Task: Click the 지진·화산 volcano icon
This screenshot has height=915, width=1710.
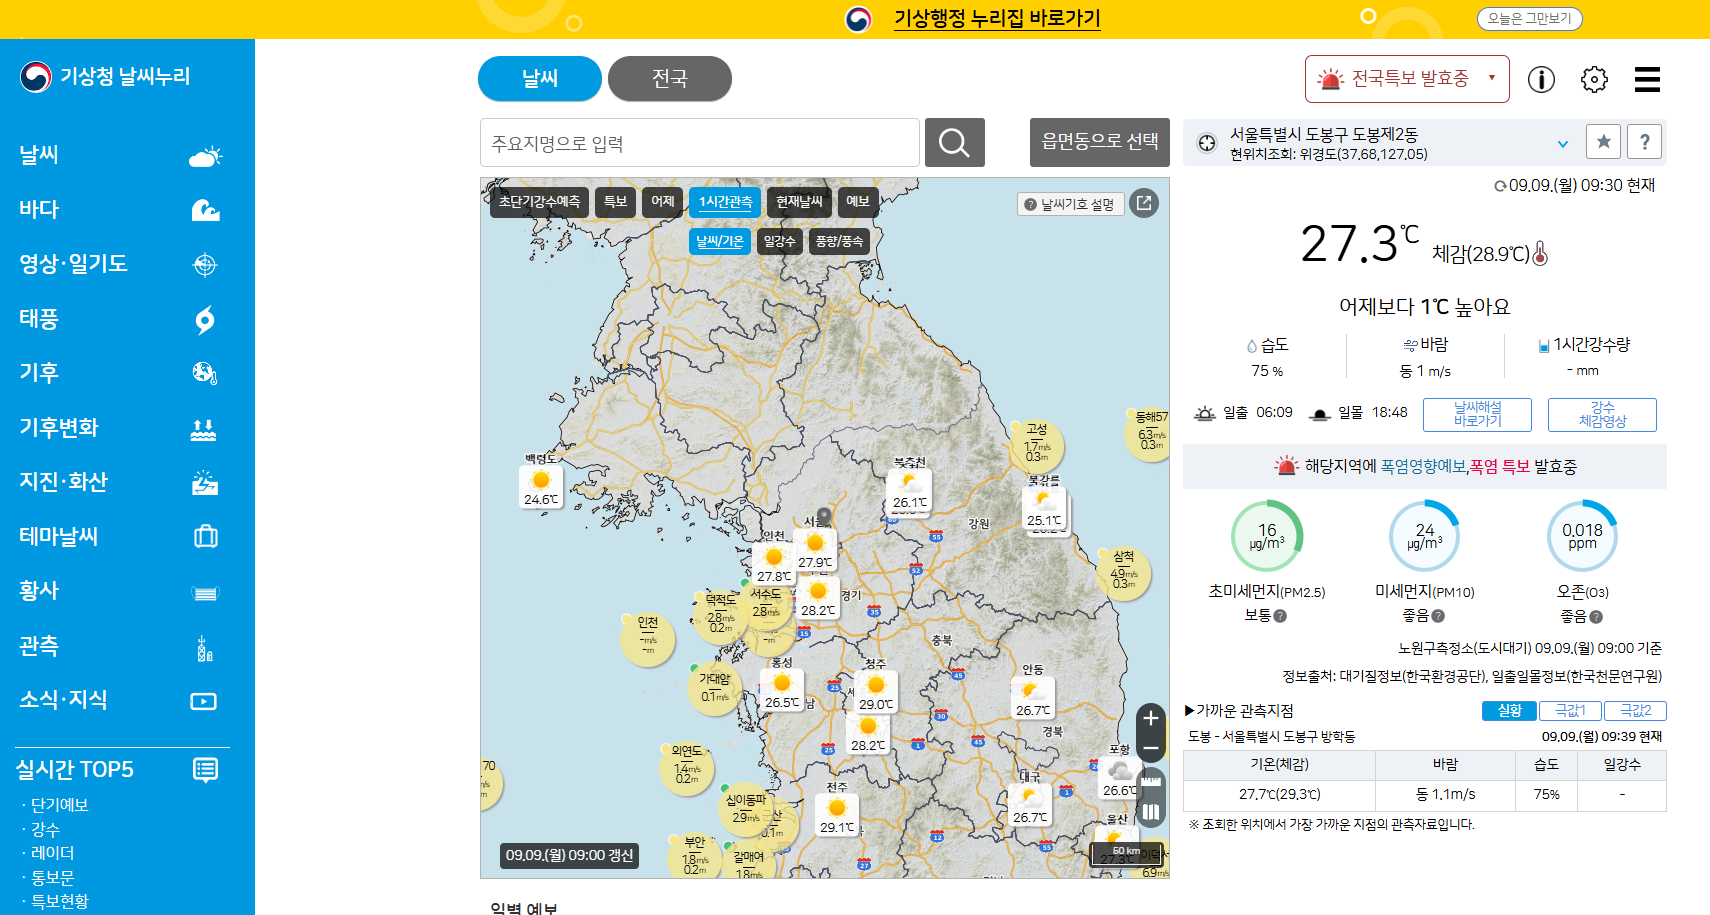Action: (205, 483)
